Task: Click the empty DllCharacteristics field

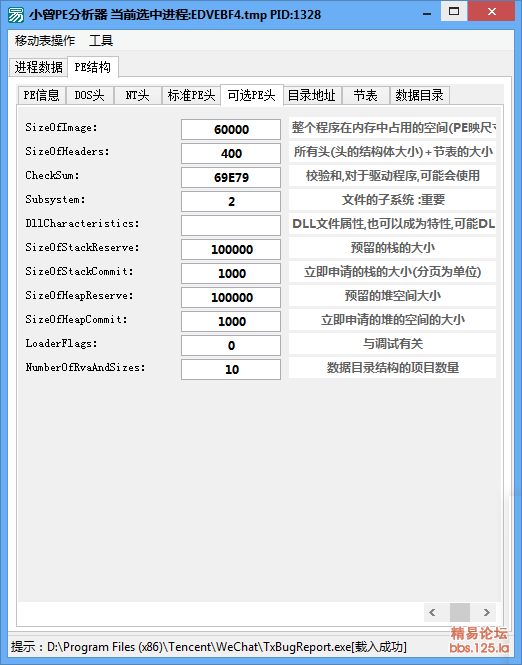Action: (231, 225)
